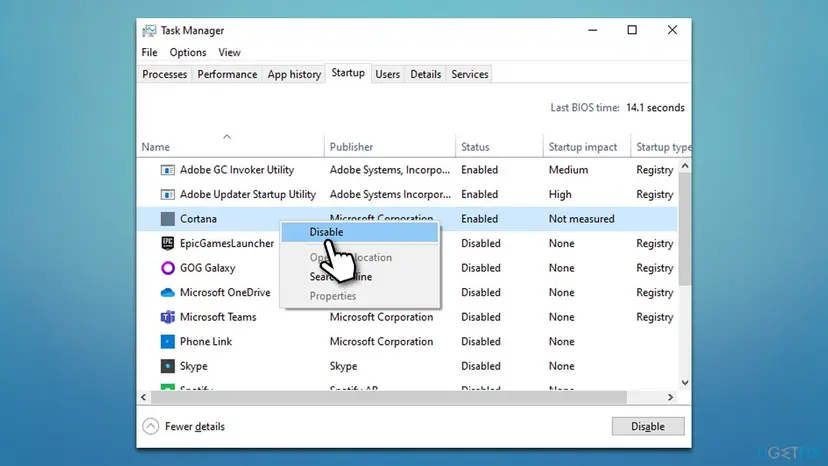Screen dimensions: 828x466
Task: Choose Disable in the context menu
Action: click(360, 232)
